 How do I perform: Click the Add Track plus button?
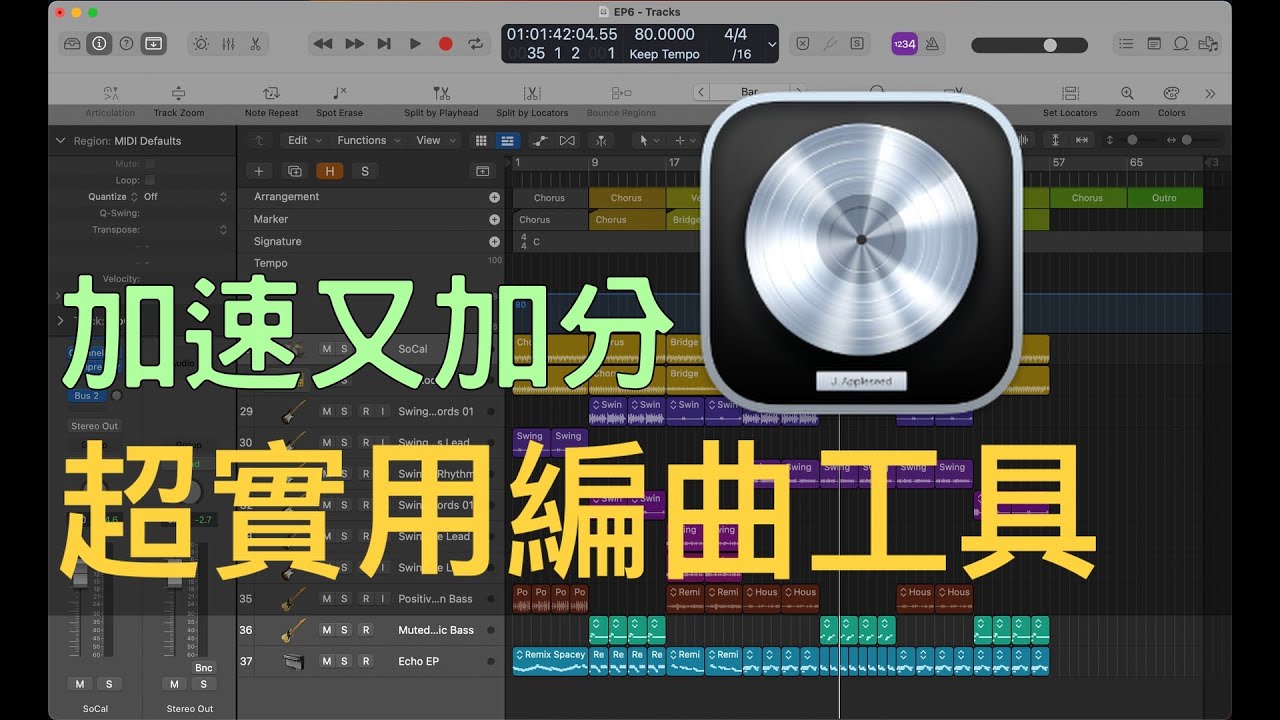(259, 171)
